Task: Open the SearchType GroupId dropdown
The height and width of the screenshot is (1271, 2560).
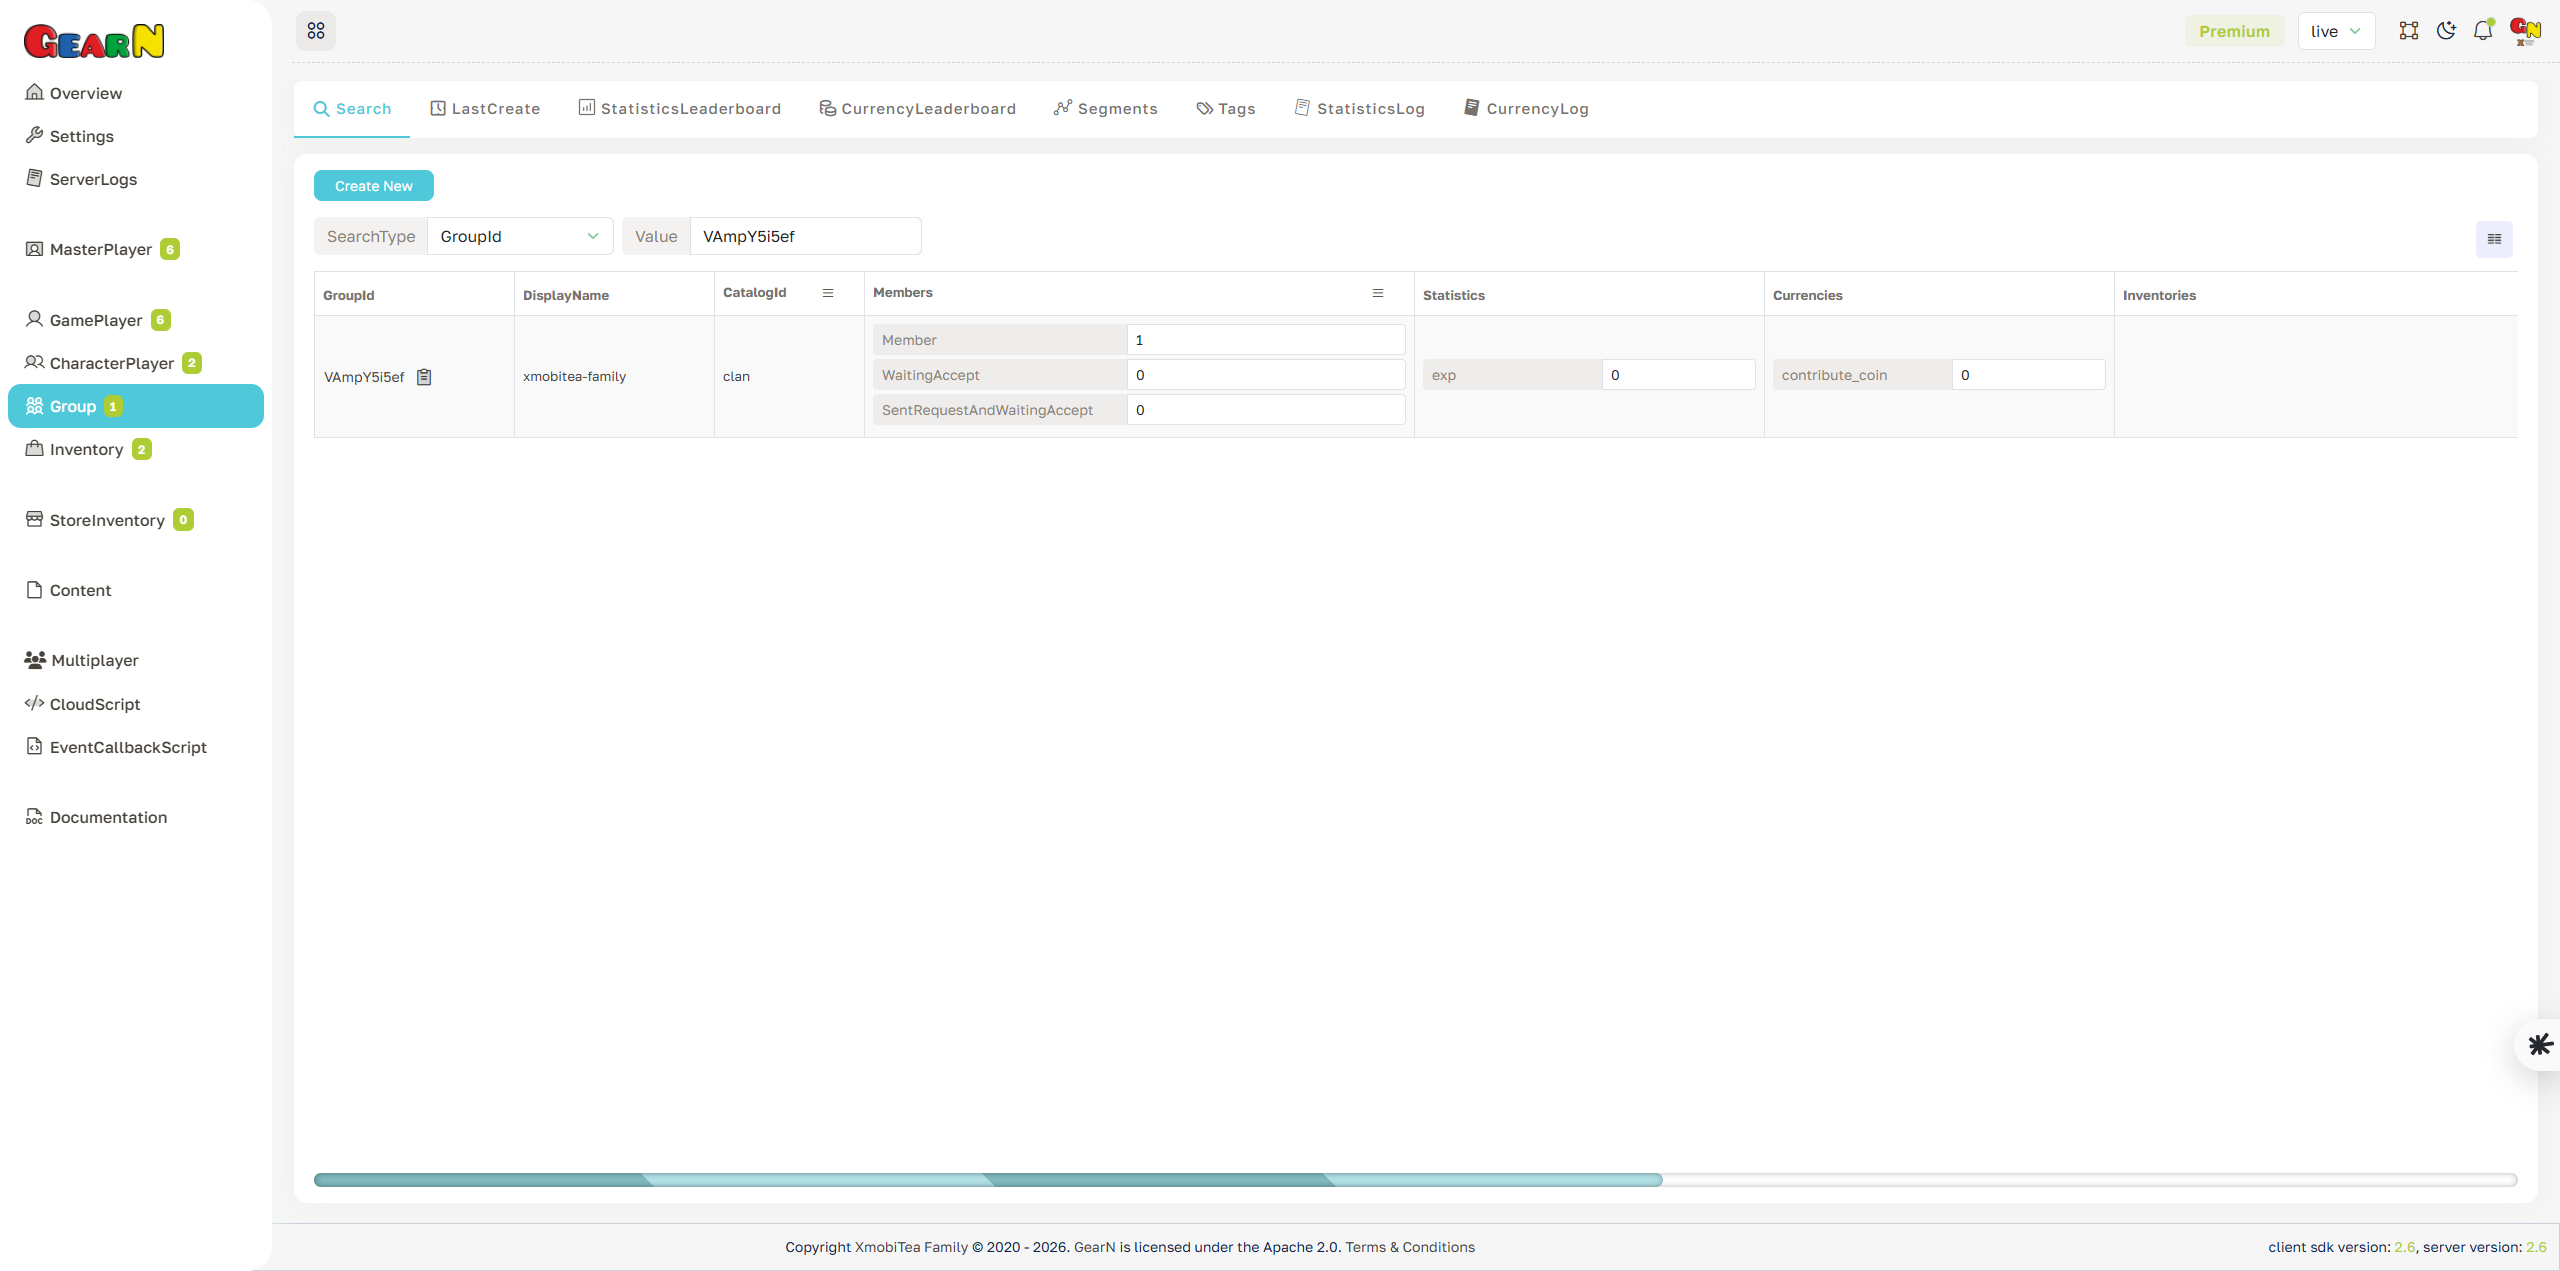Action: coord(519,236)
